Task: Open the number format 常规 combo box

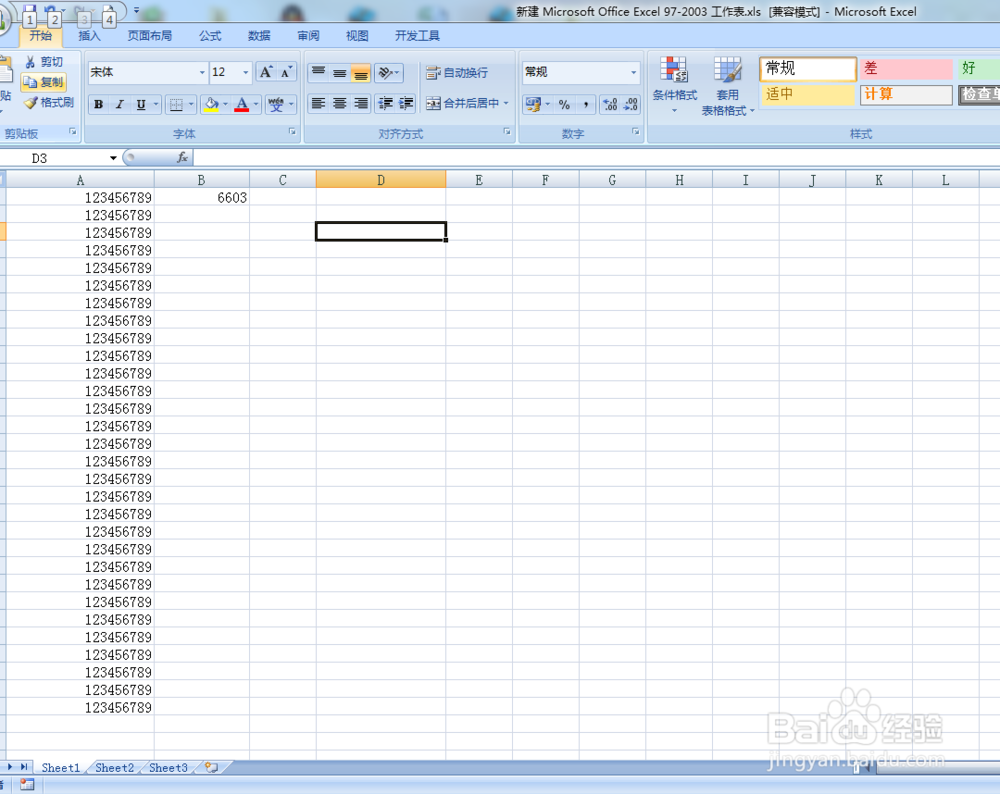Action: coord(581,72)
